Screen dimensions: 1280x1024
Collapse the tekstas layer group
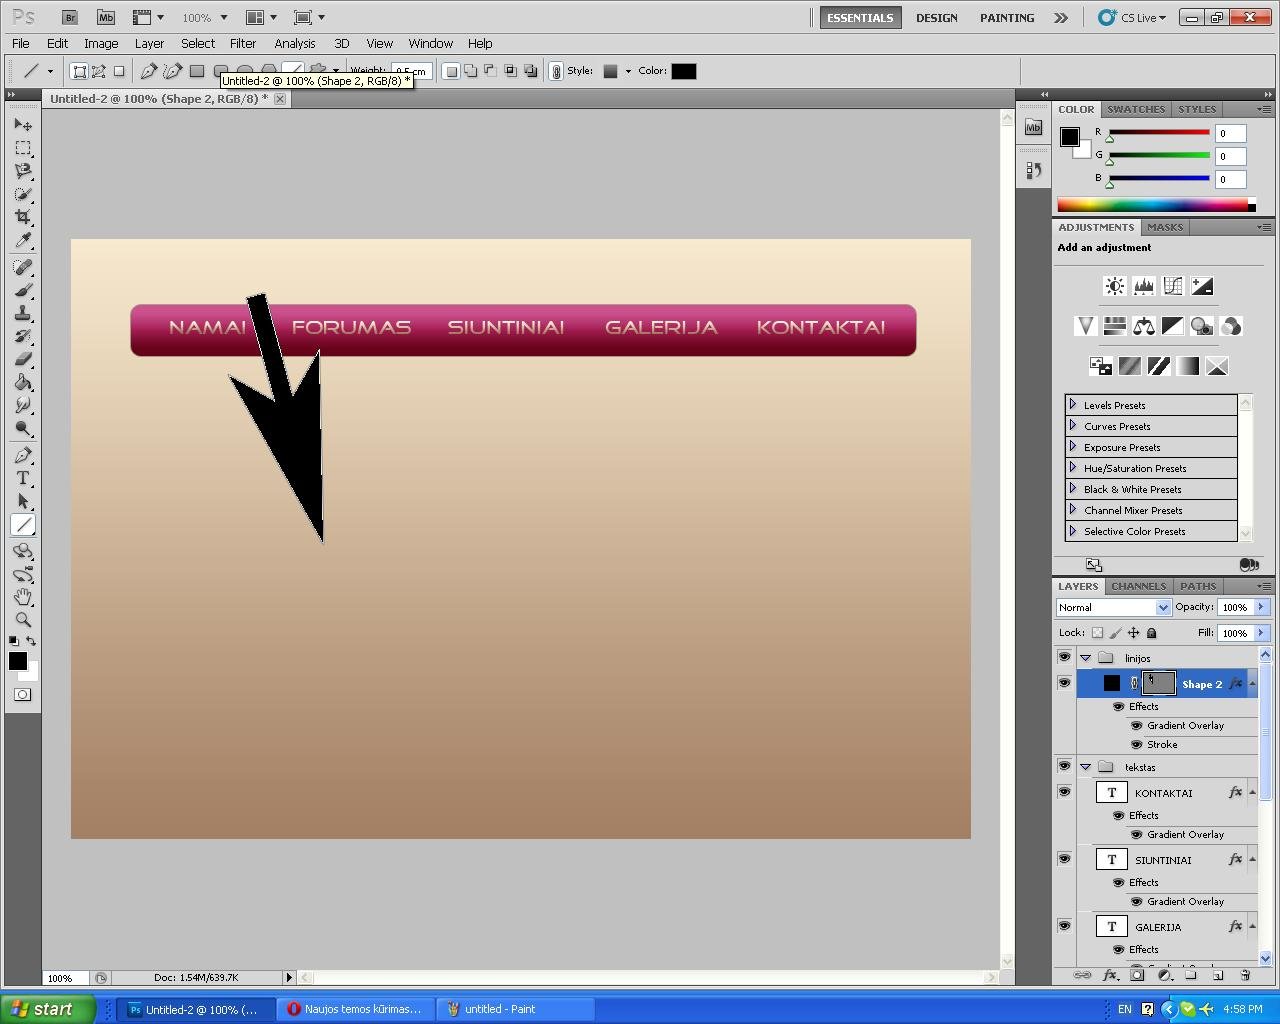tap(1086, 767)
